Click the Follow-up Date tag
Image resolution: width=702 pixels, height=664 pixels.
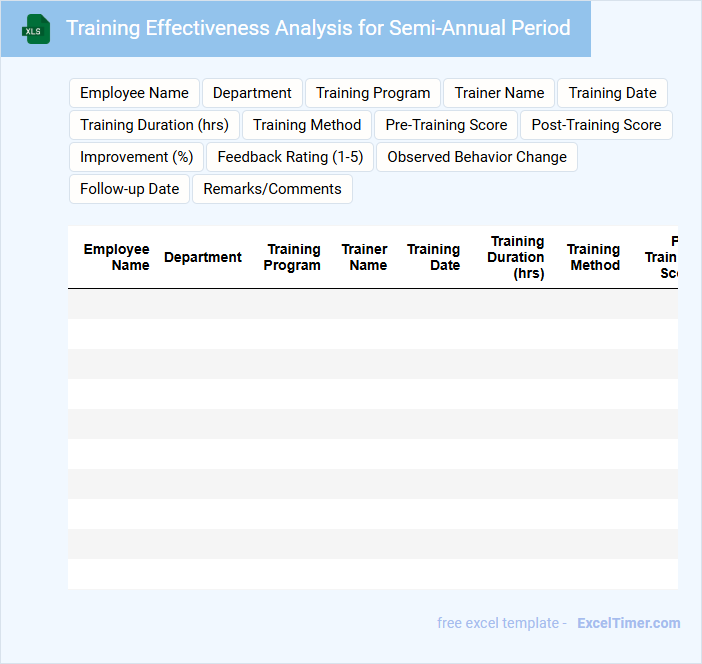click(x=129, y=189)
